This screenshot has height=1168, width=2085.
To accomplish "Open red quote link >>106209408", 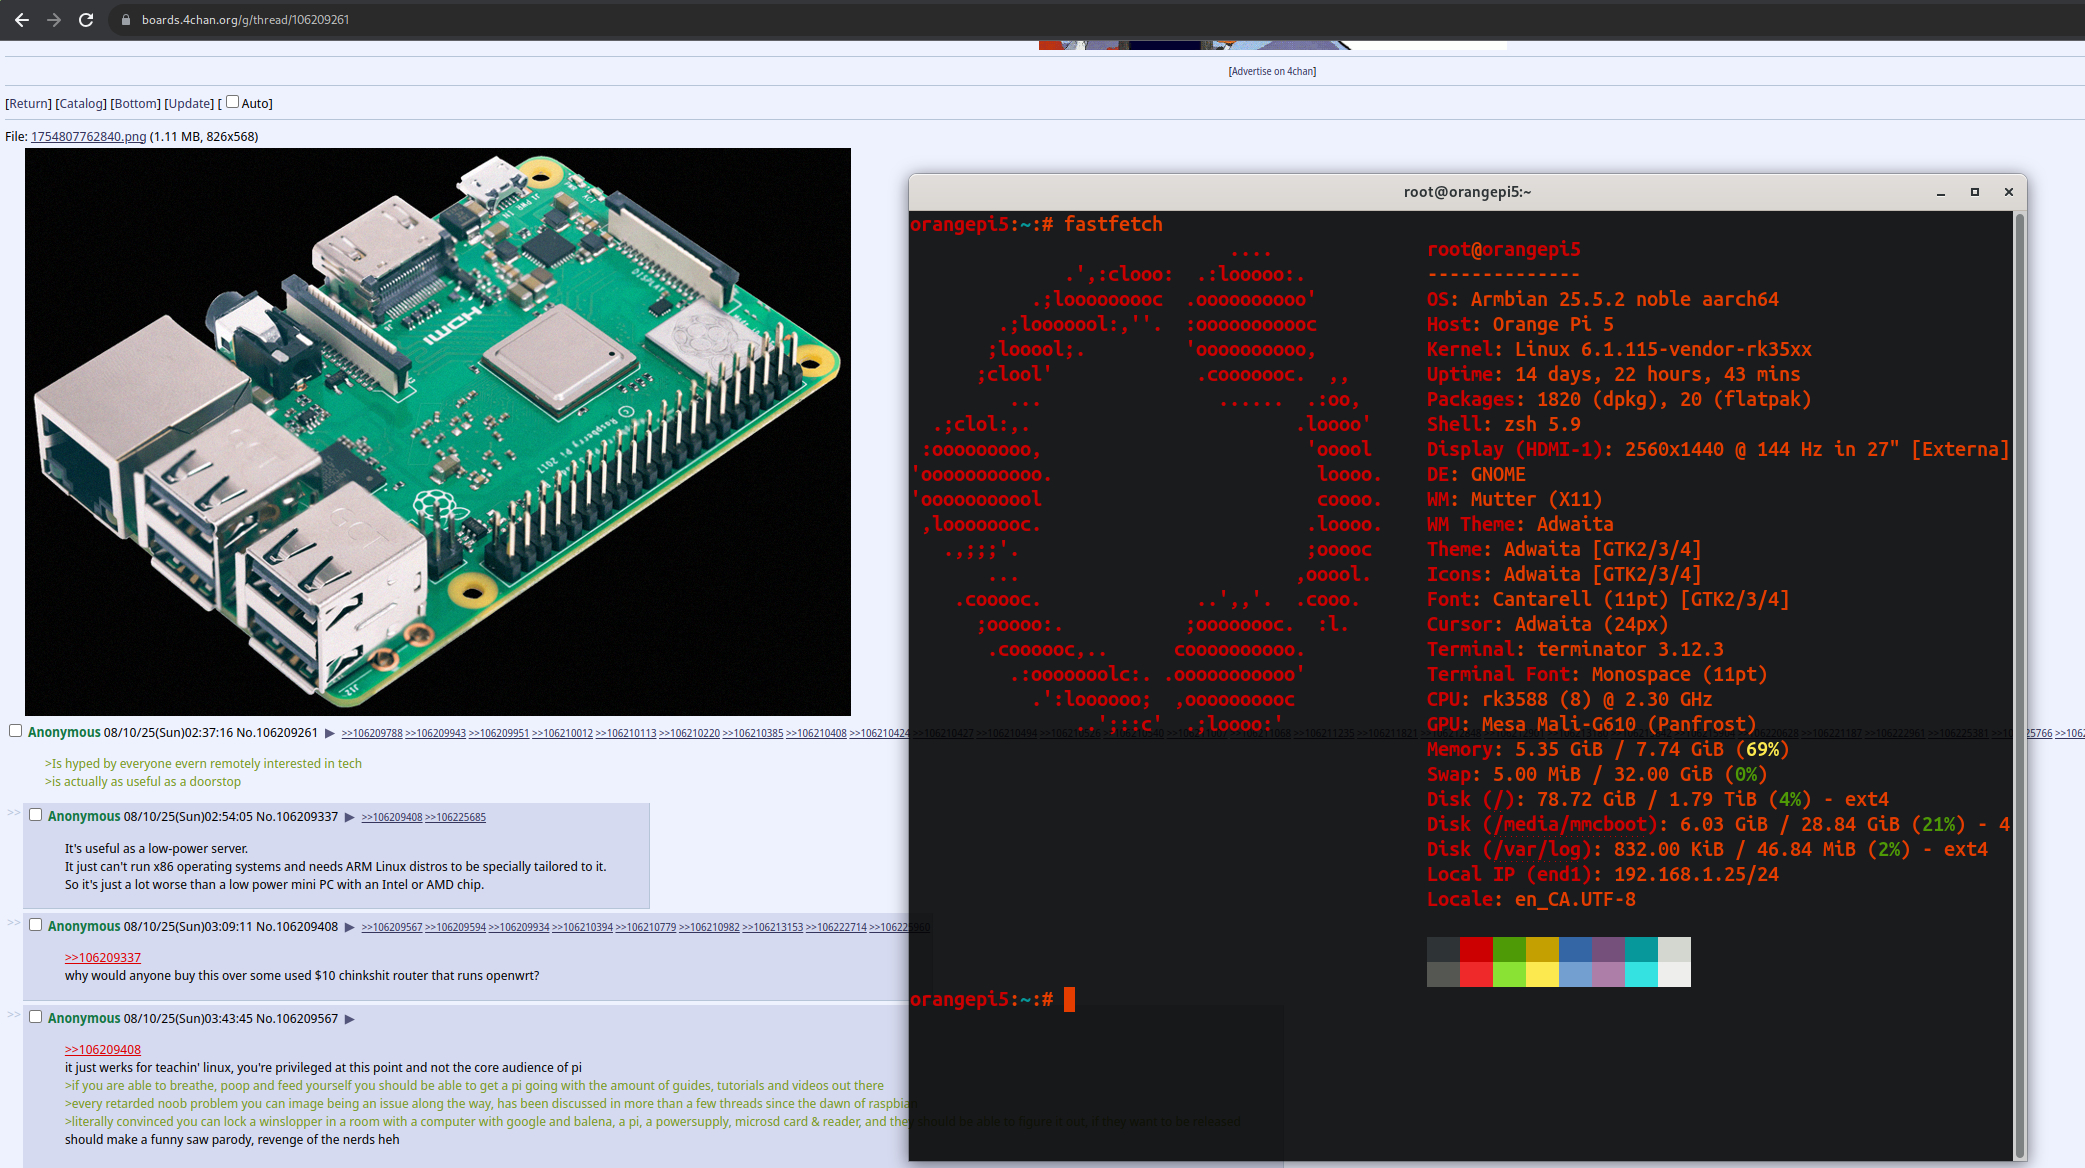I will pos(103,1050).
